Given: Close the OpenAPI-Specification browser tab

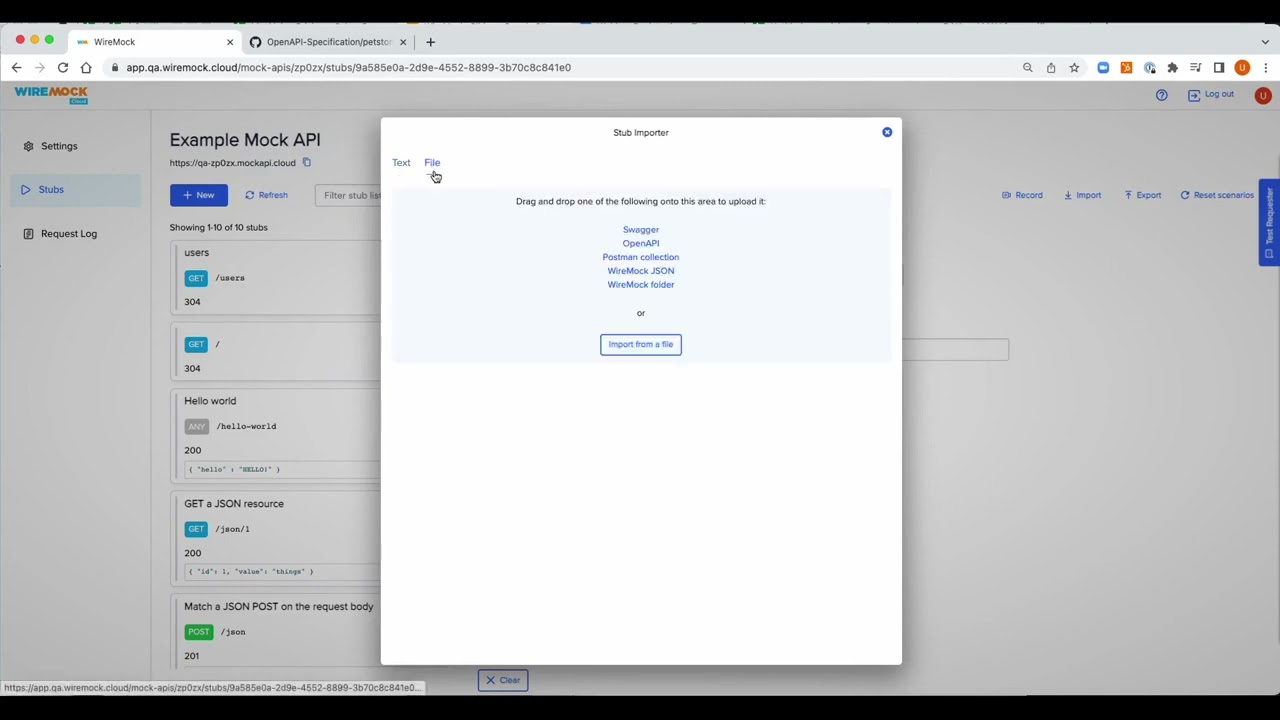Looking at the screenshot, I should (x=403, y=42).
